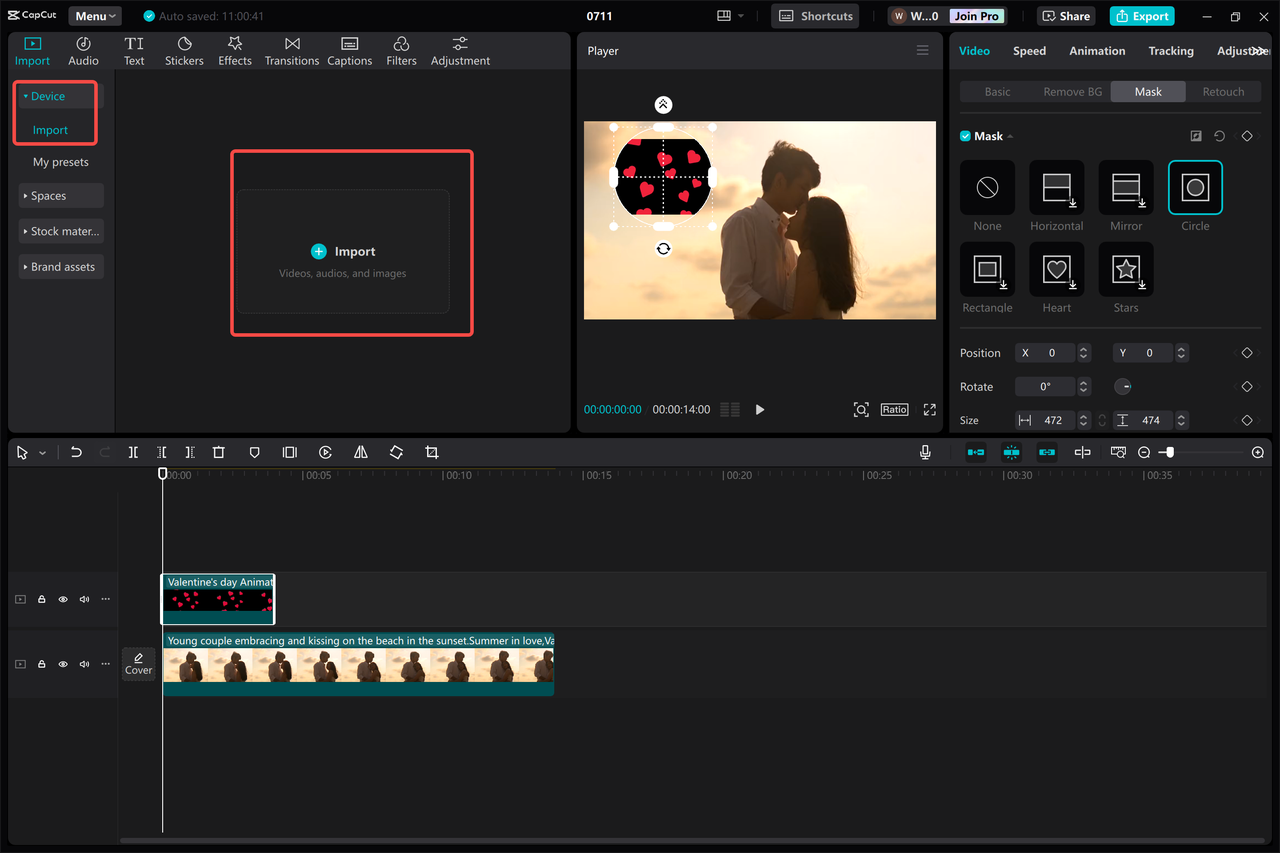Click the Delete icon above the timeline
The width and height of the screenshot is (1280, 853).
click(x=219, y=452)
